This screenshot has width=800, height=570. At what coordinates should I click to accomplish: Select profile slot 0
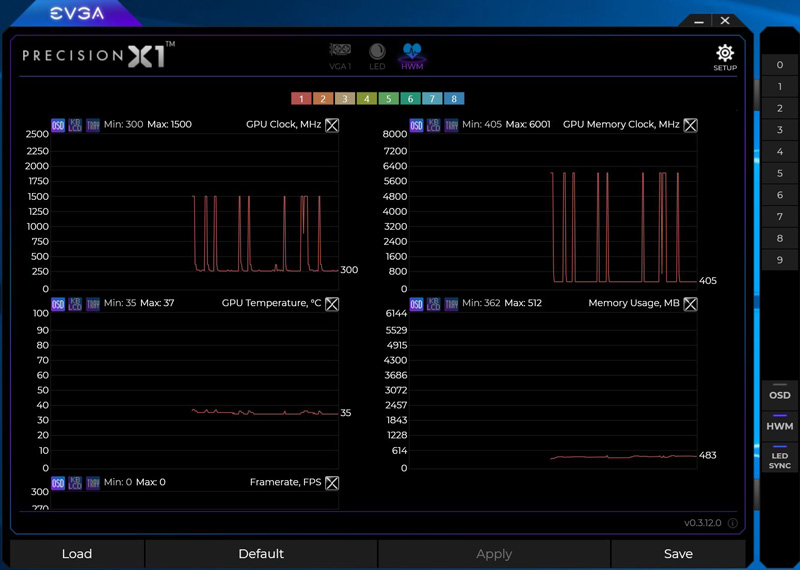point(780,65)
